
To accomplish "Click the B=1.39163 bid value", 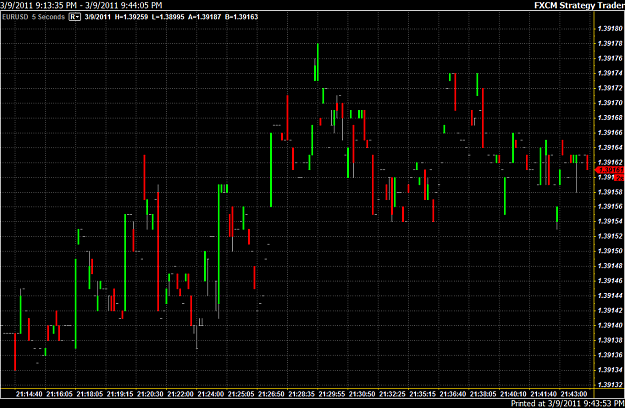I will pyautogui.click(x=242, y=17).
